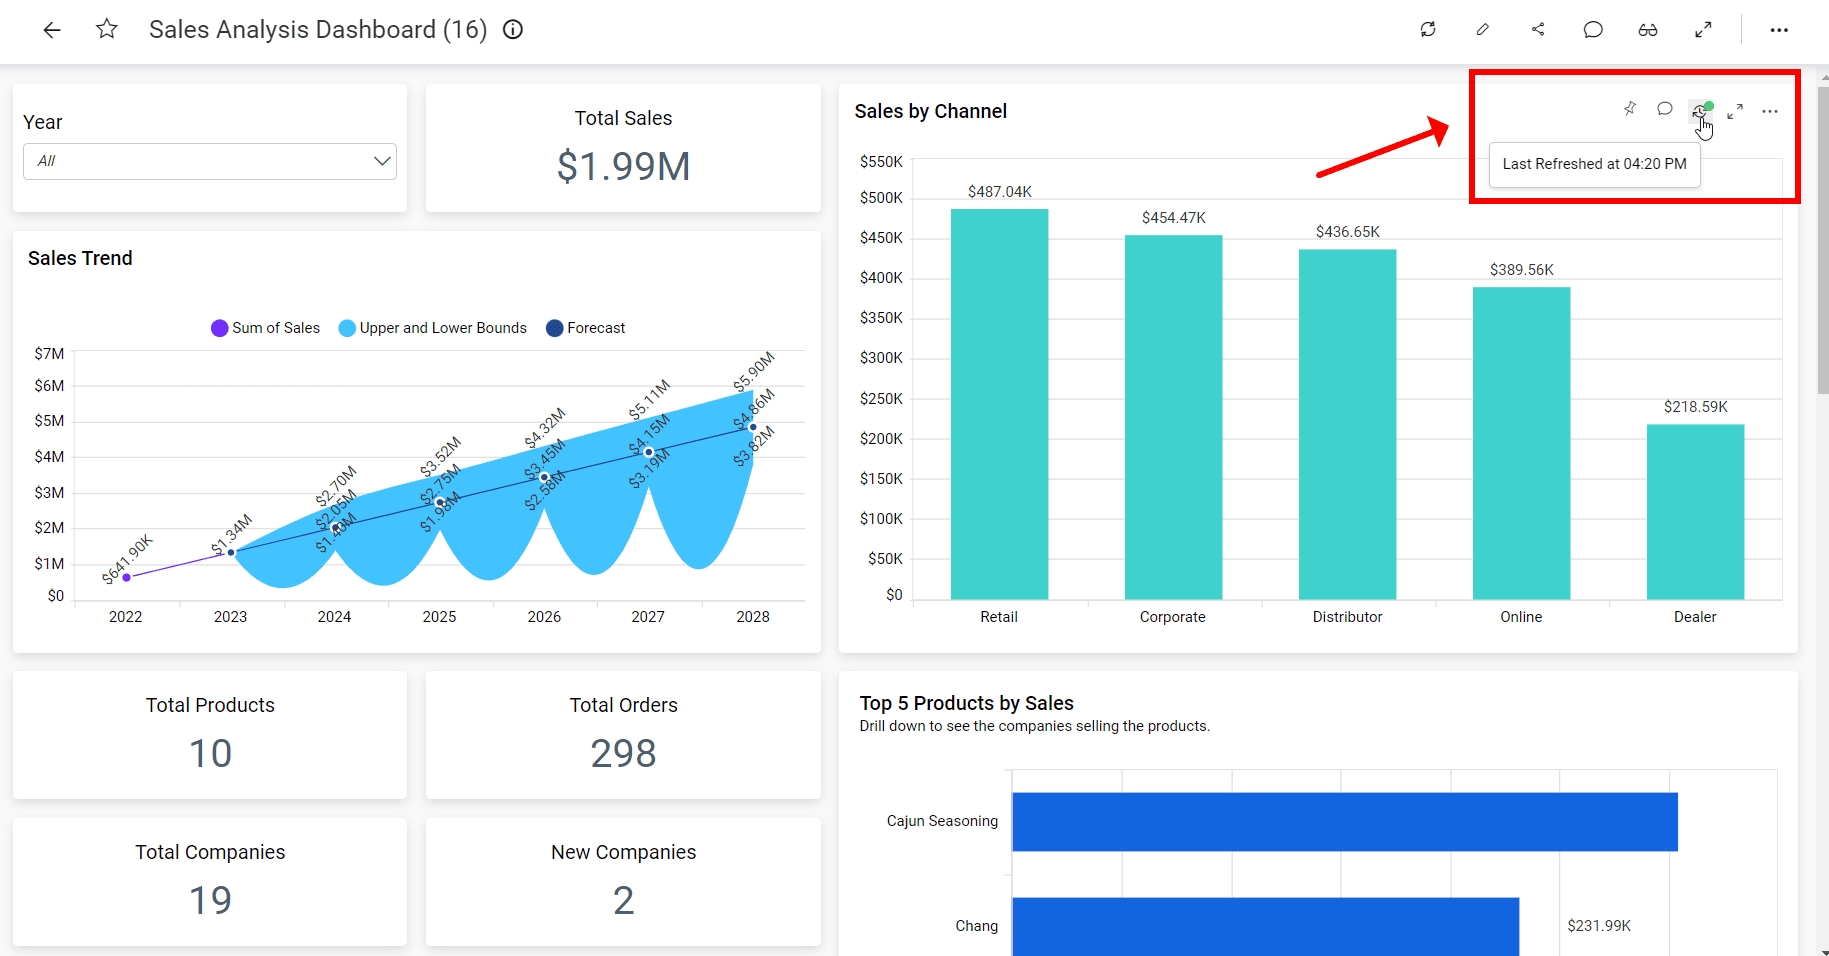
Task: Share the dashboard via the share icon
Action: pos(1538,30)
